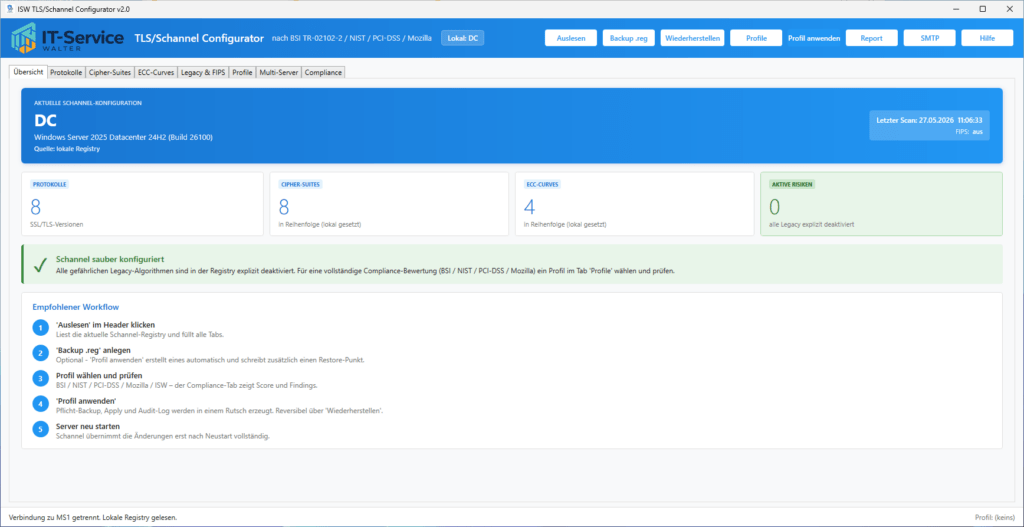Image resolution: width=1024 pixels, height=527 pixels.
Task: Click the Wiederherstellen button
Action: [693, 38]
